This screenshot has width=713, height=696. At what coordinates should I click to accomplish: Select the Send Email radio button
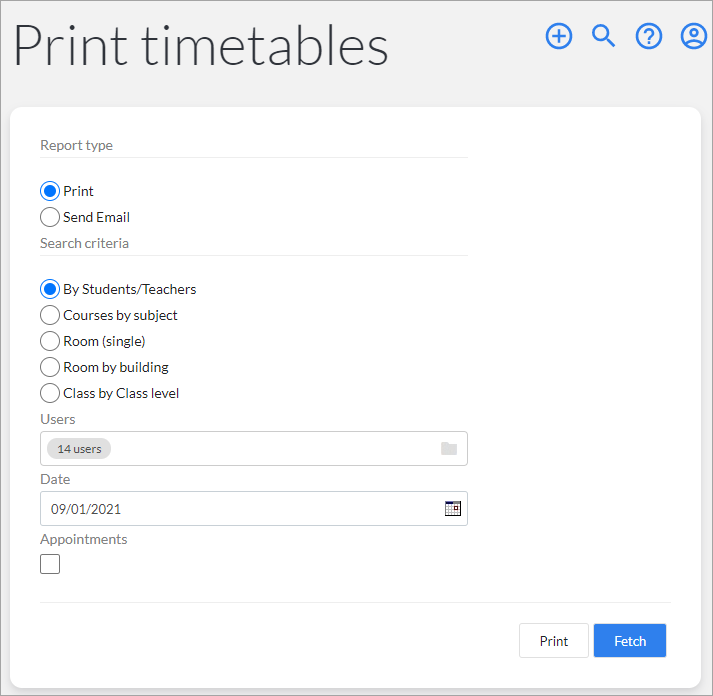[50, 217]
